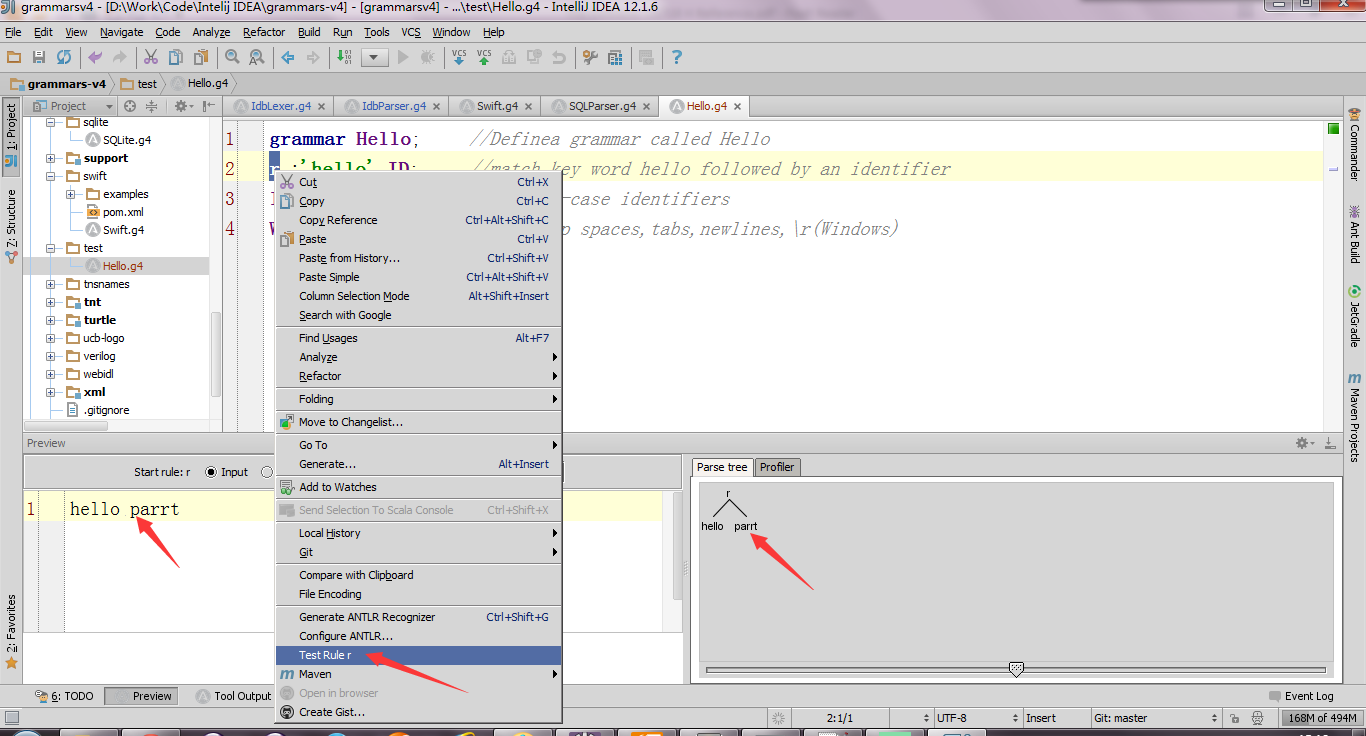1366x736 pixels.
Task: Open the Maven Projects side panel
Action: [x=1354, y=417]
